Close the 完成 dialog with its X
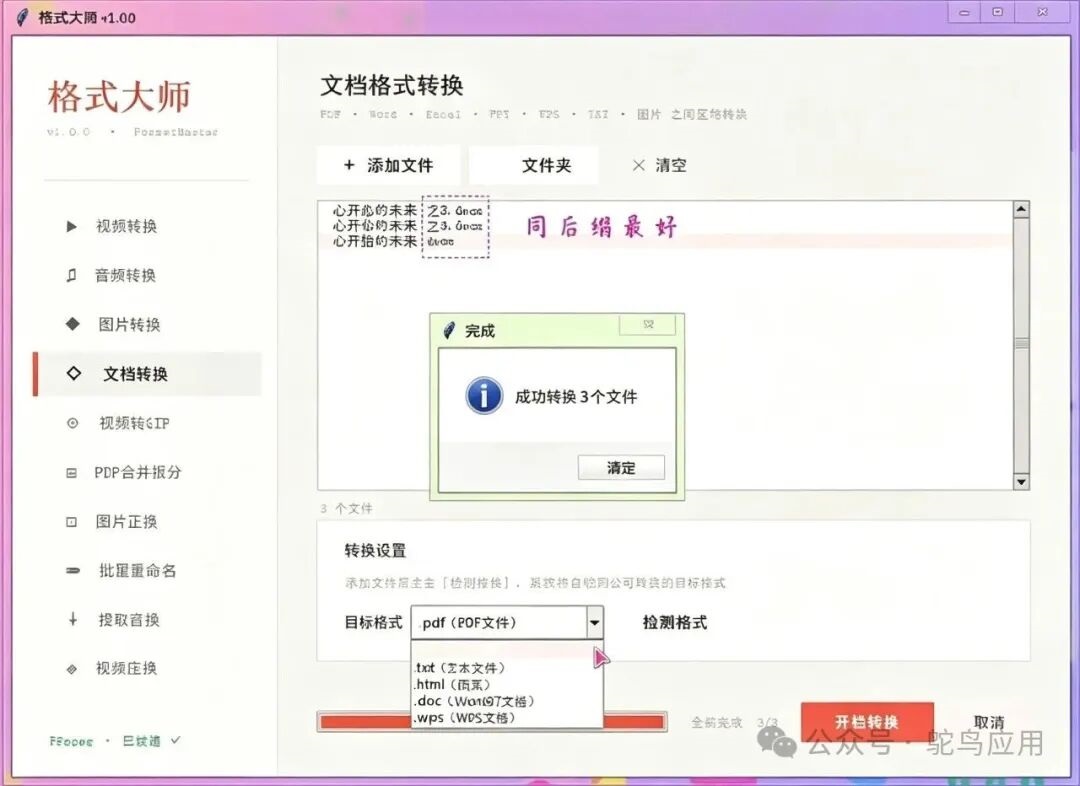1080x786 pixels. [647, 324]
